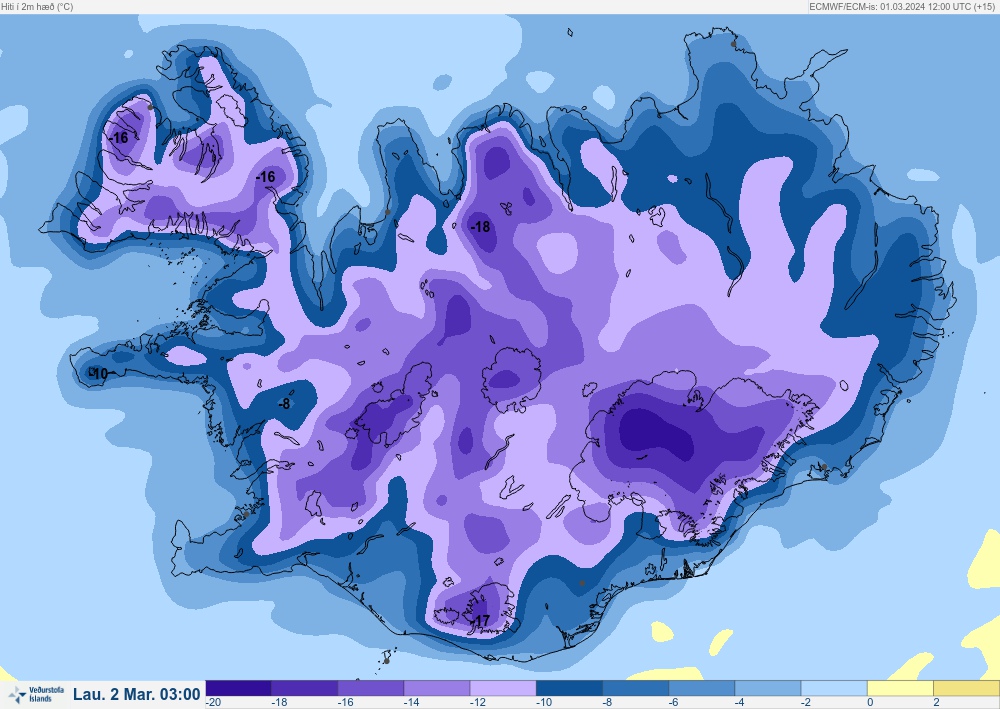Select the pale yellow 0 to 2 legend swatch
Image resolution: width=1000 pixels, height=709 pixels.
(x=901, y=688)
